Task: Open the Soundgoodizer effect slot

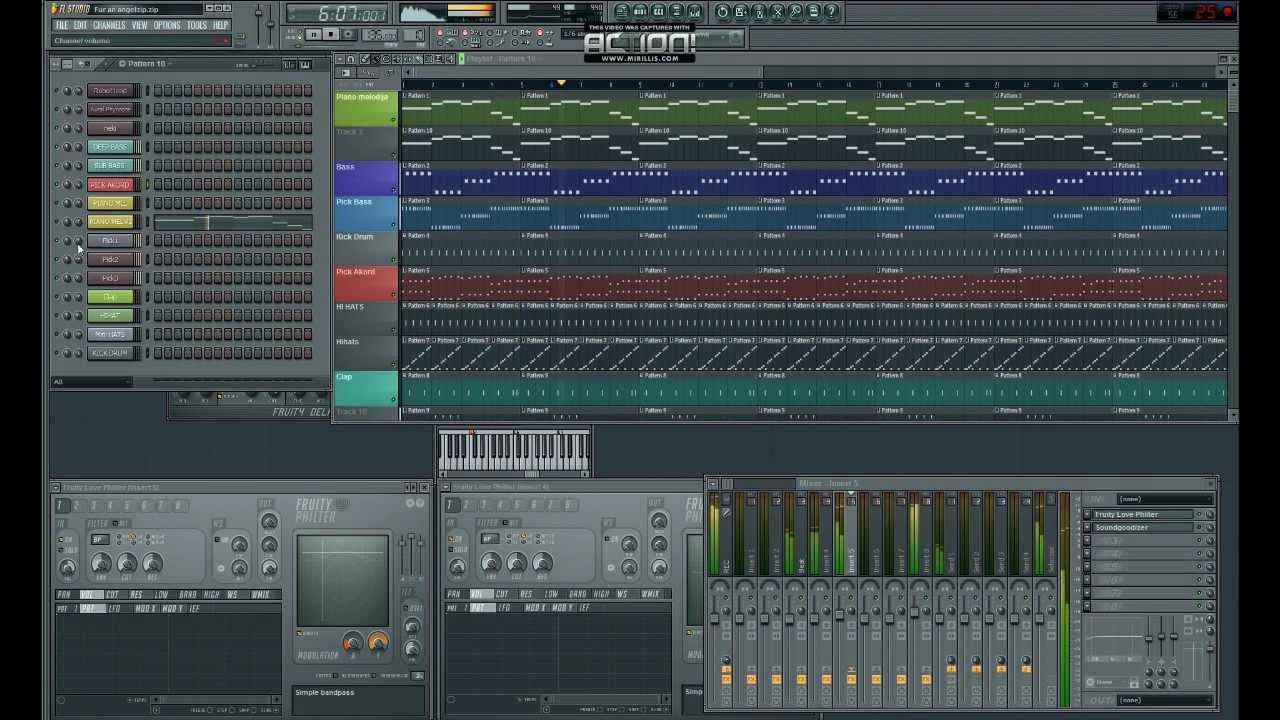Action: coord(1143,527)
